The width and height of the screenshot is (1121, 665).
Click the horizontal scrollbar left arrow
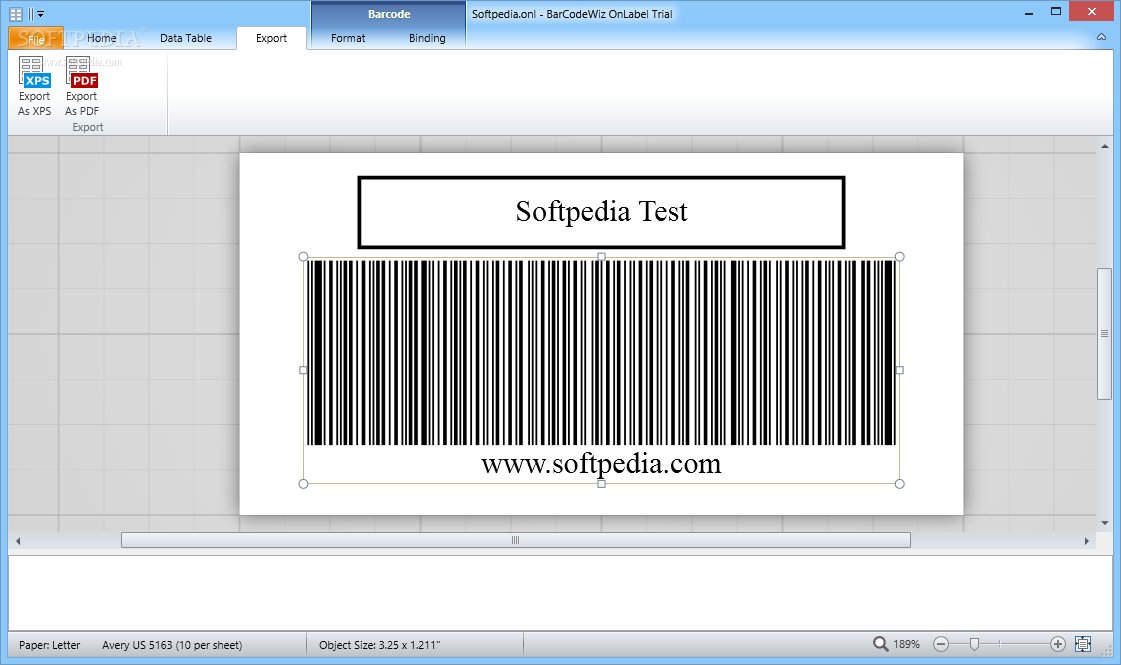tap(18, 541)
